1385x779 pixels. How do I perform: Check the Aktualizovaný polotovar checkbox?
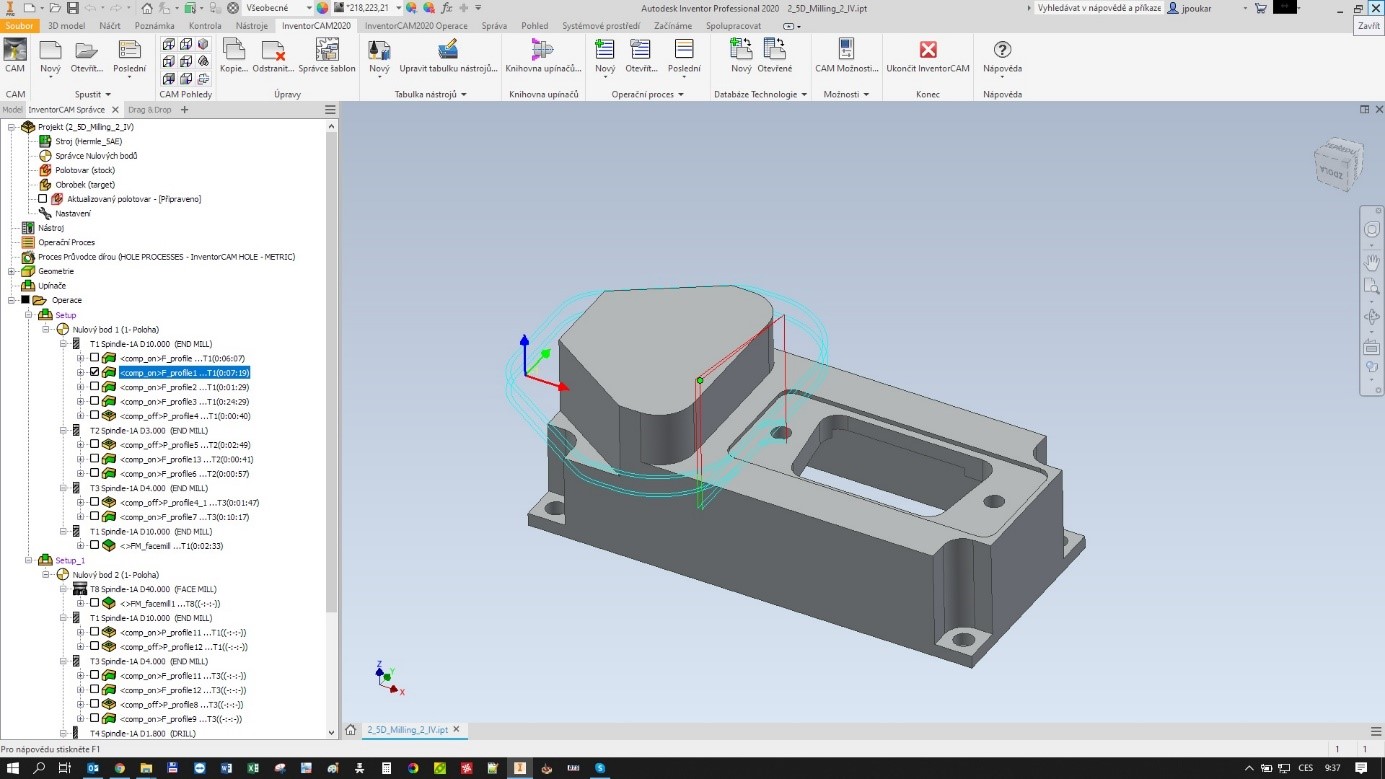[43, 199]
